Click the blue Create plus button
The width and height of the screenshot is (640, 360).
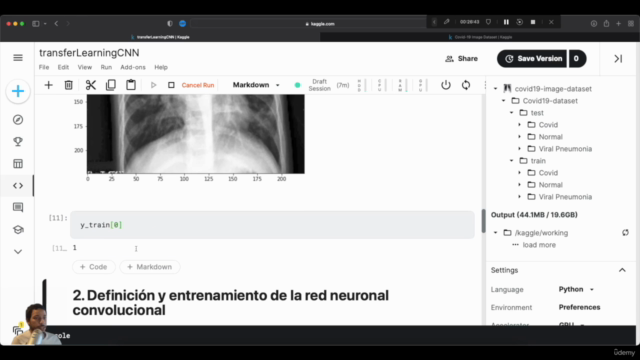tap(18, 91)
